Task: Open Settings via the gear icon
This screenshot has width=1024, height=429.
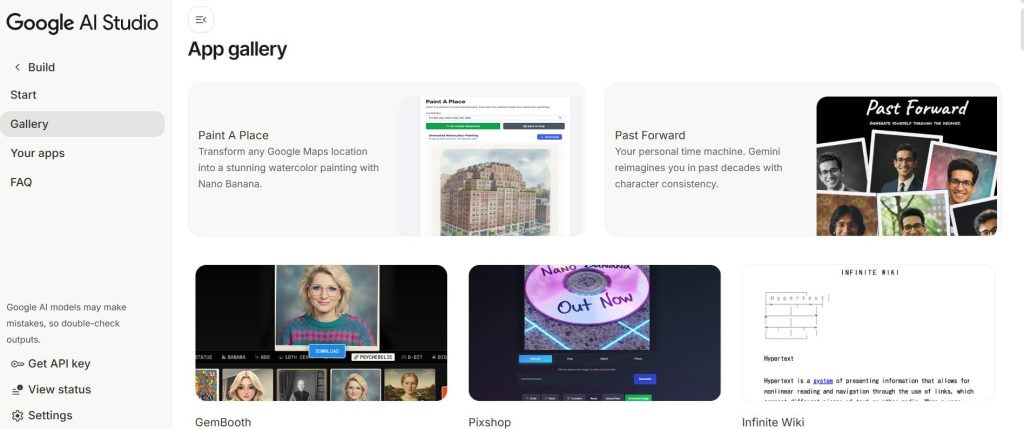Action: pos(17,416)
